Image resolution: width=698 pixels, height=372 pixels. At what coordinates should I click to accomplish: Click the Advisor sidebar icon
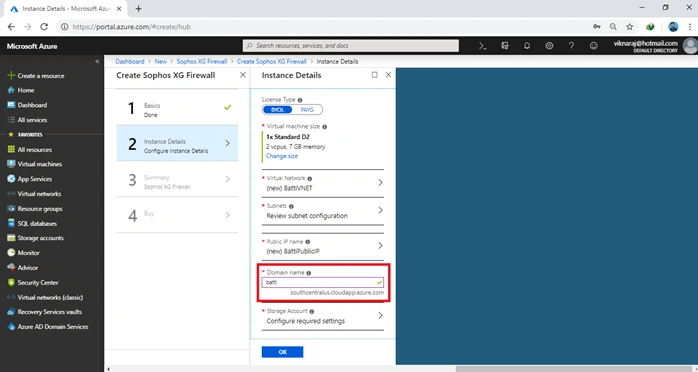(x=11, y=267)
